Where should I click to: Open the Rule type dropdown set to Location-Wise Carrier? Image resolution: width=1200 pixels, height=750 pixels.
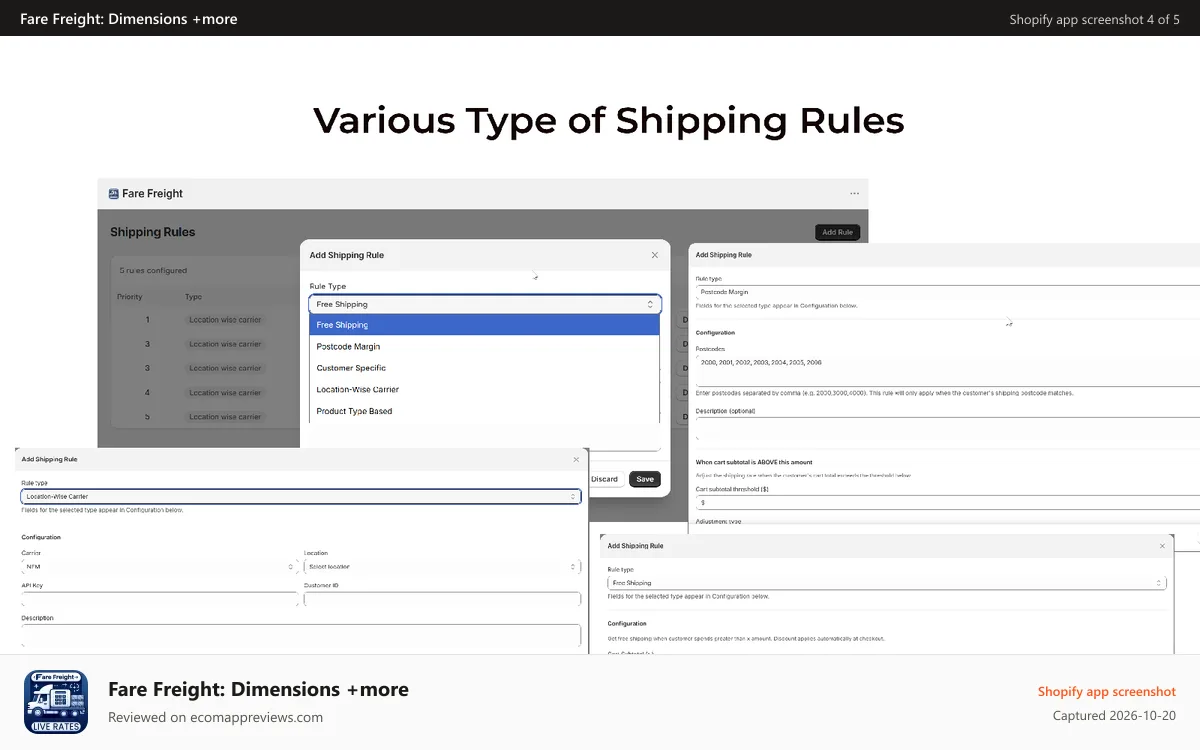301,496
